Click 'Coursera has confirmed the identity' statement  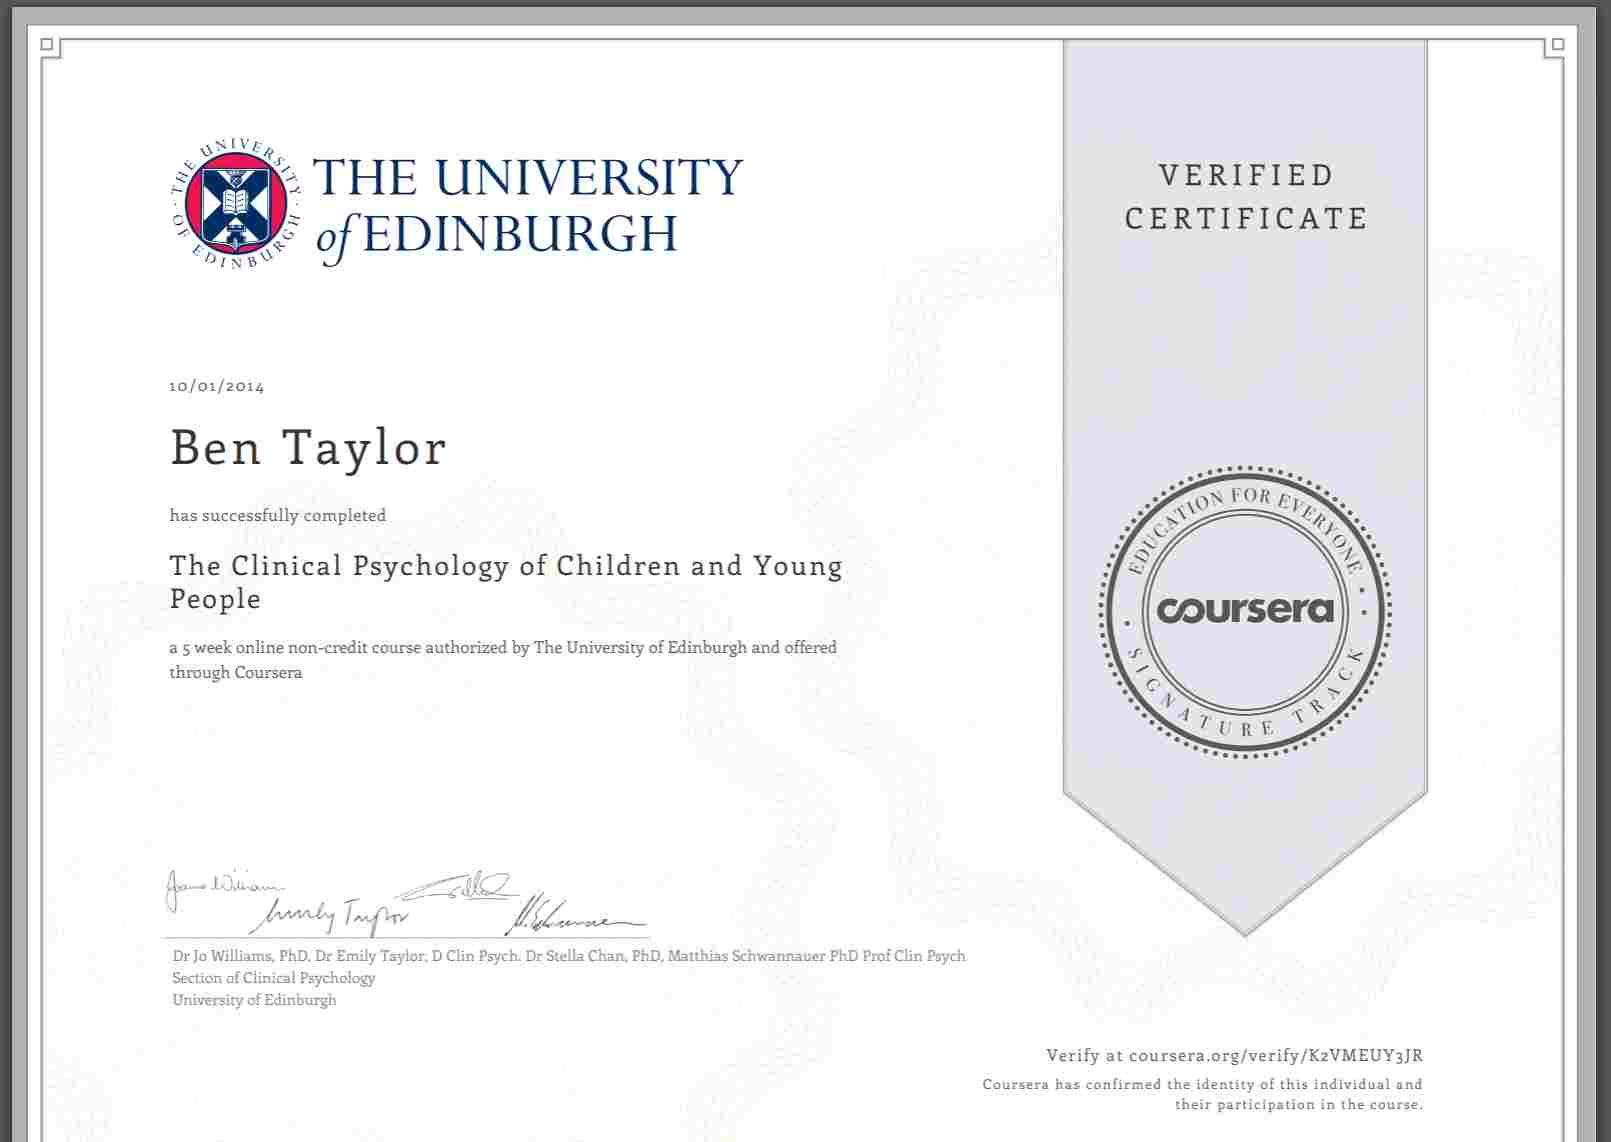click(x=1202, y=1094)
